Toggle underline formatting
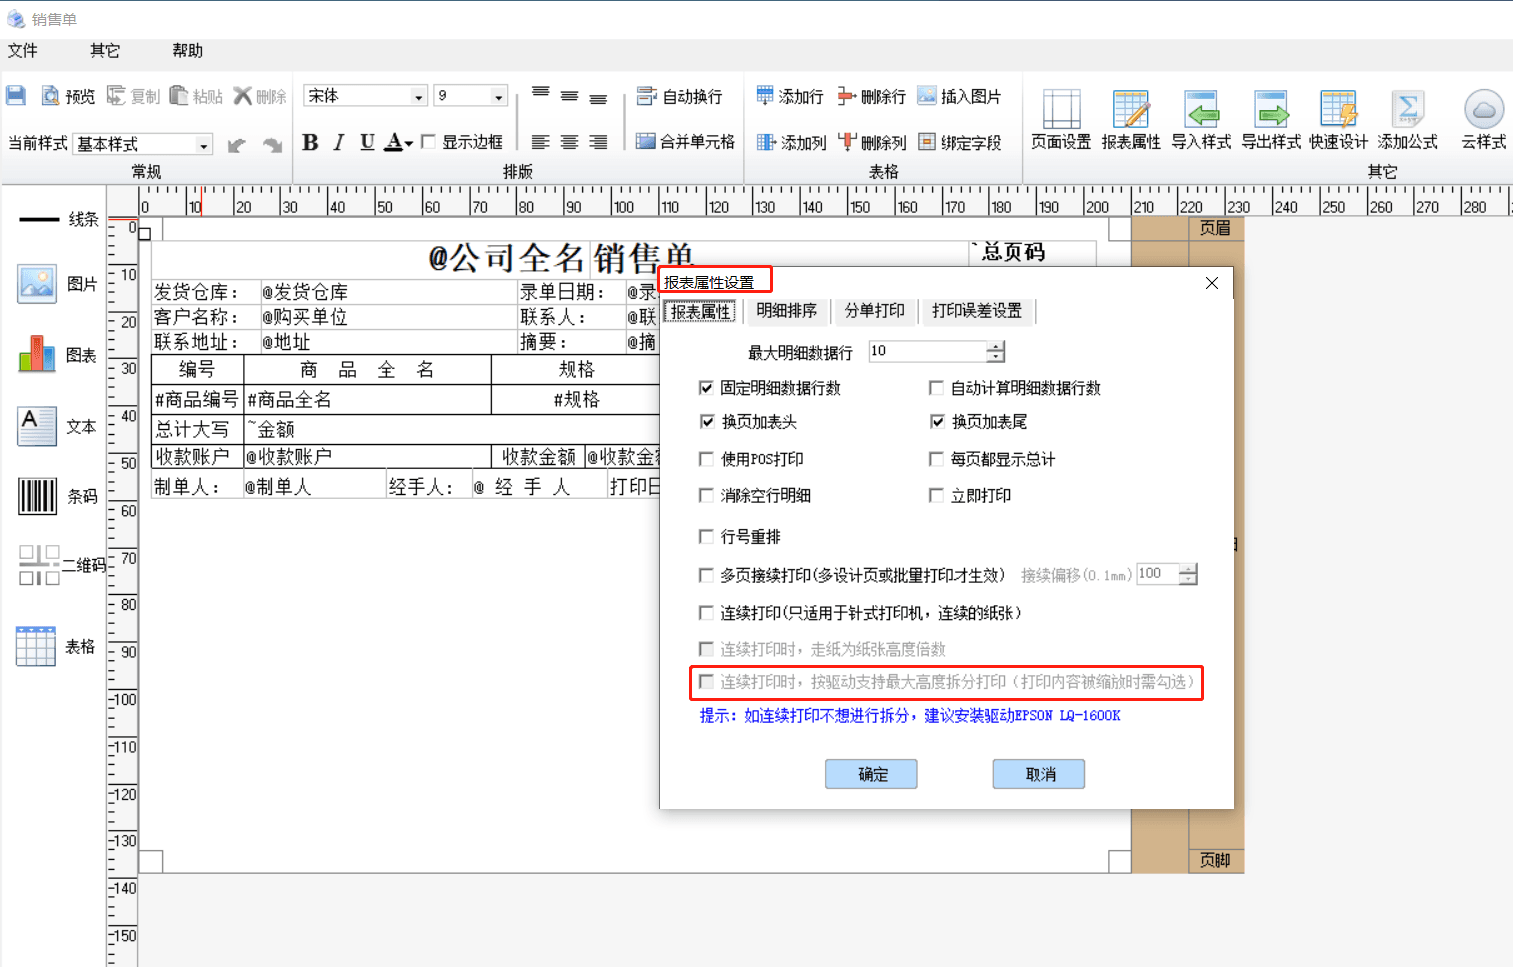Screen dimensions: 1513x967 [367, 142]
